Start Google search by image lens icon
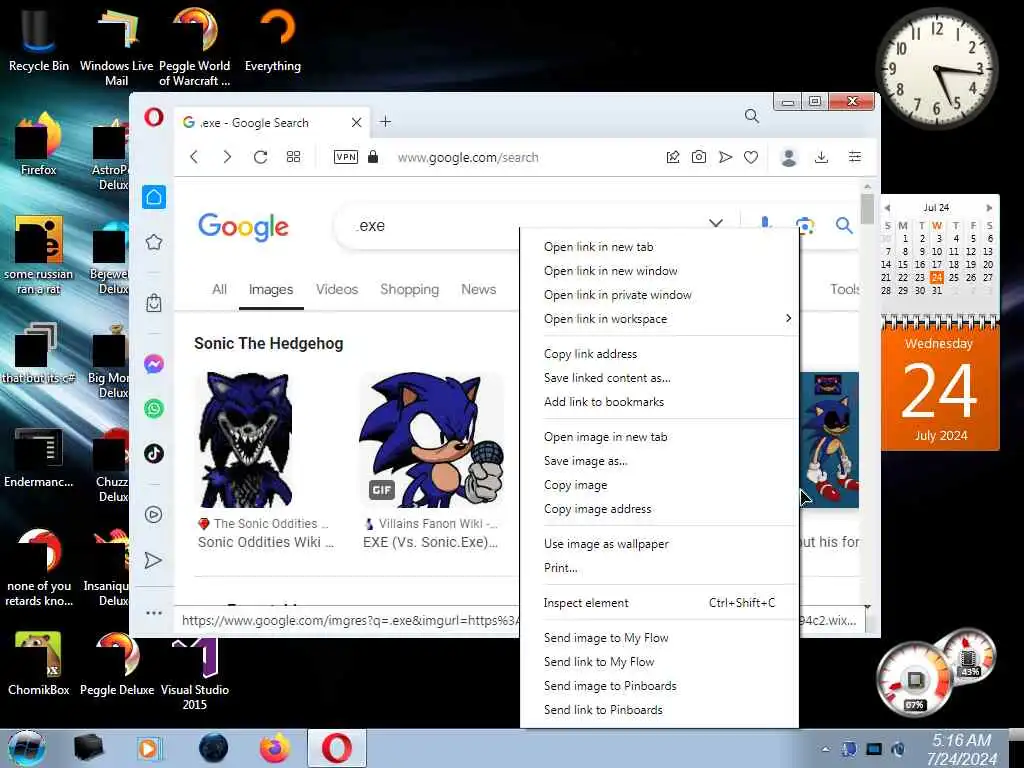Viewport: 1024px width, 768px height. (x=805, y=225)
